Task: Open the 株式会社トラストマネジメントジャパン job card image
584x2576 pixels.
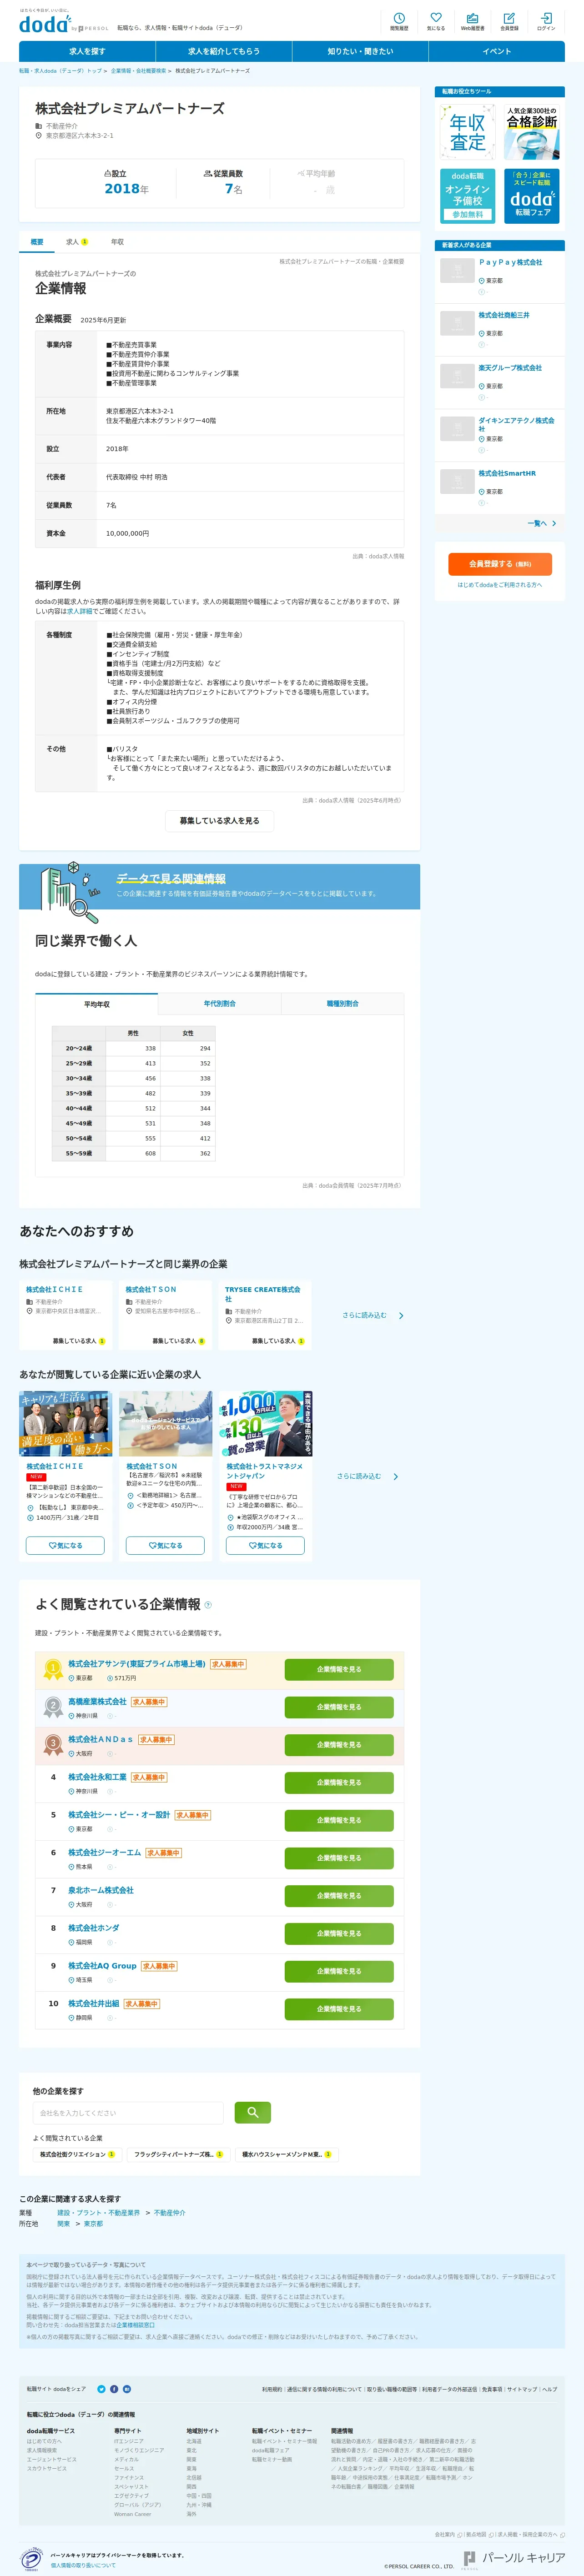Action: pos(265,1424)
